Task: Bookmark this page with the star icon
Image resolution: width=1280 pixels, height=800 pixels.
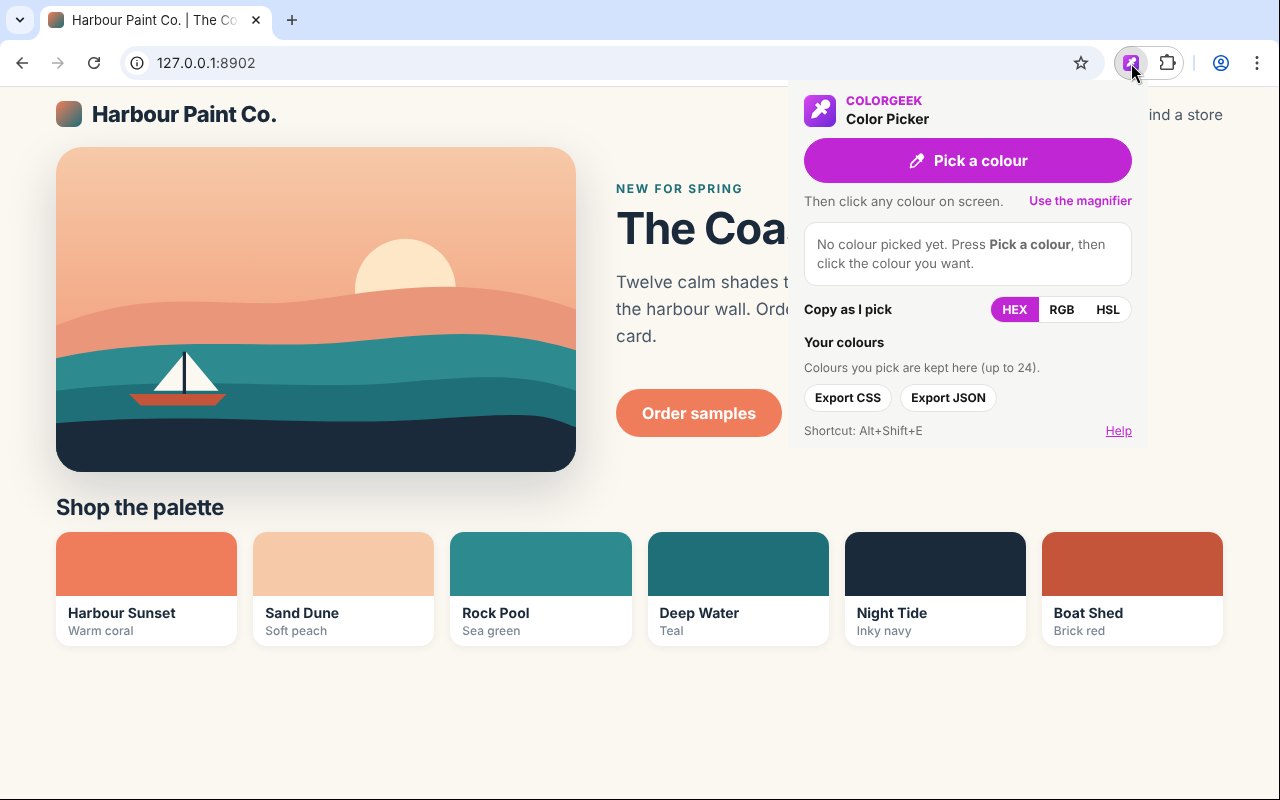Action: [1081, 63]
